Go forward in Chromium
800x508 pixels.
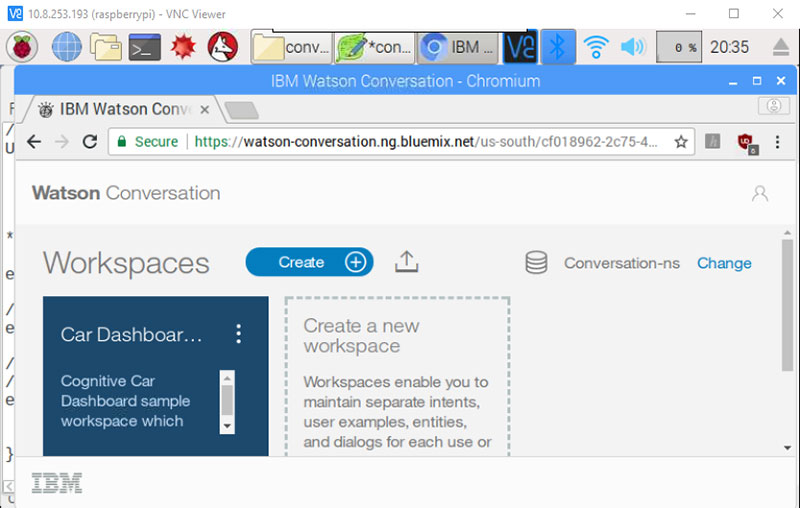click(62, 141)
